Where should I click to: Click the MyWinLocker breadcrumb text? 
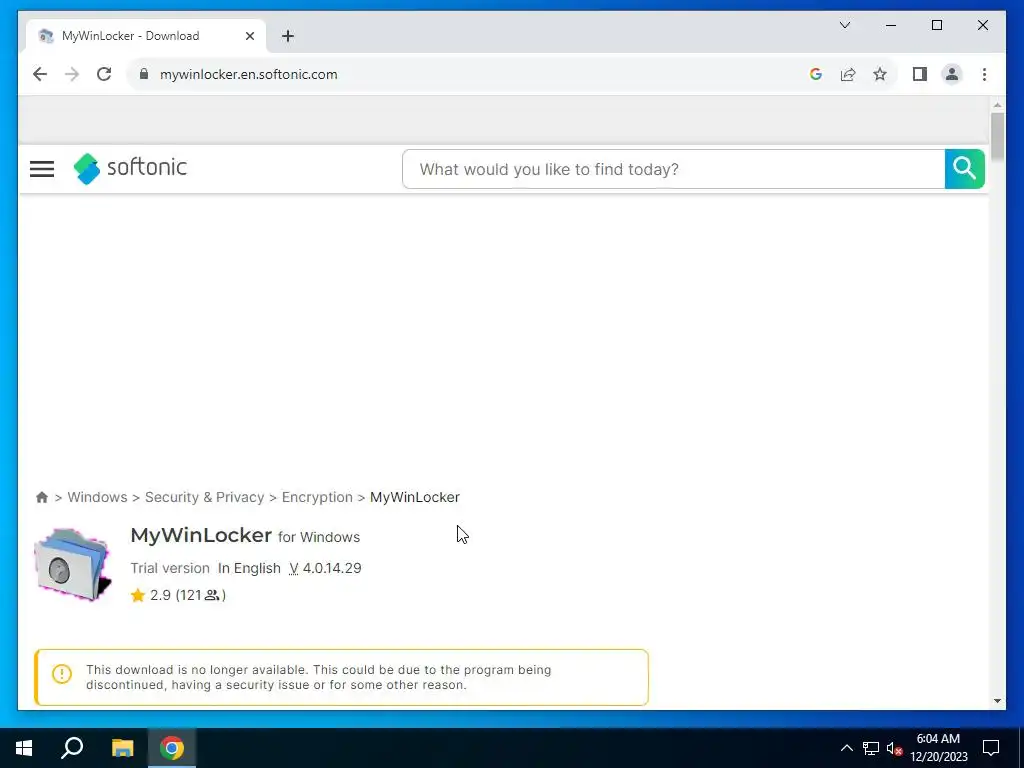[415, 498]
